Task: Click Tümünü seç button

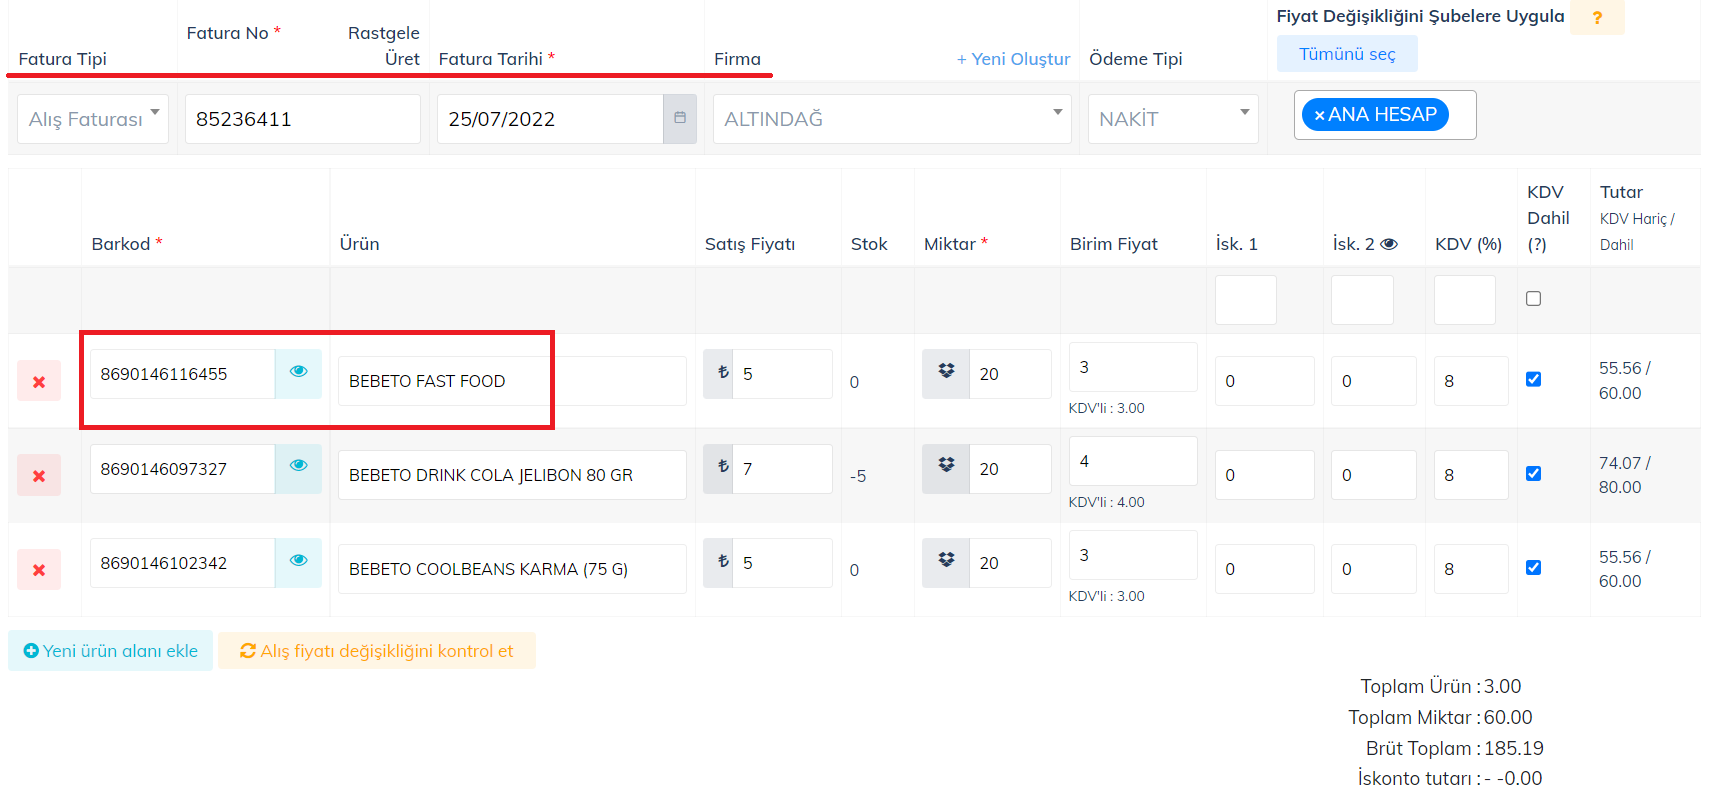Action: [x=1347, y=54]
